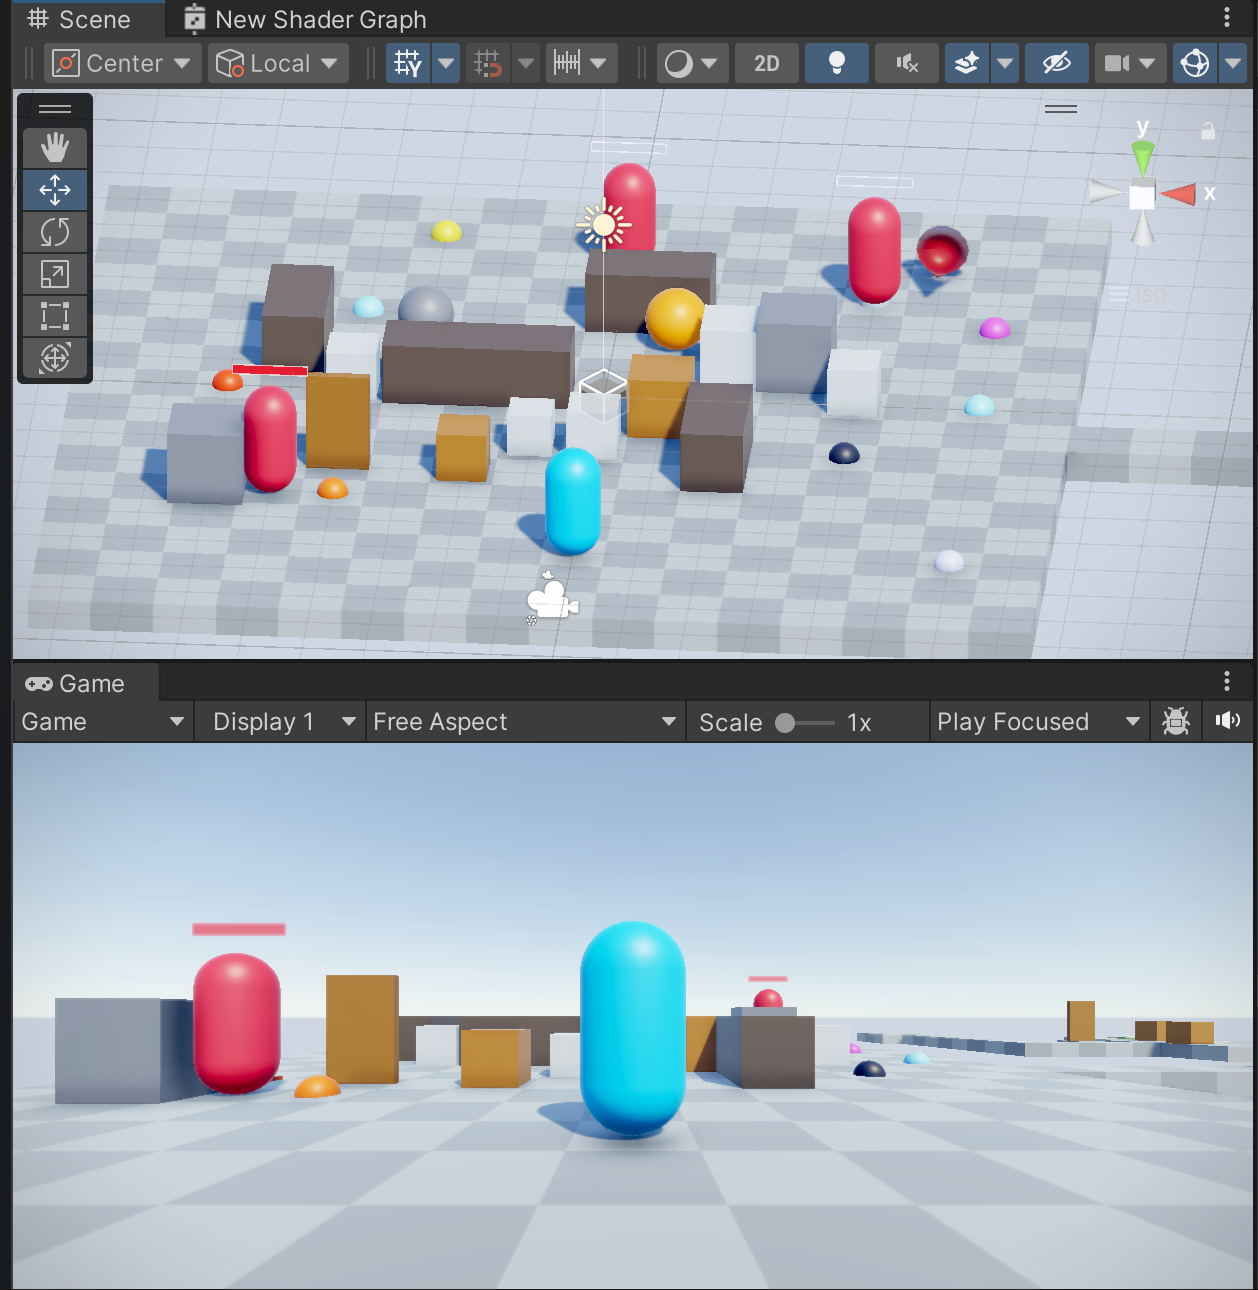Toggle the scene gizmo lock
Viewport: 1258px width, 1290px height.
pyautogui.click(x=1208, y=131)
